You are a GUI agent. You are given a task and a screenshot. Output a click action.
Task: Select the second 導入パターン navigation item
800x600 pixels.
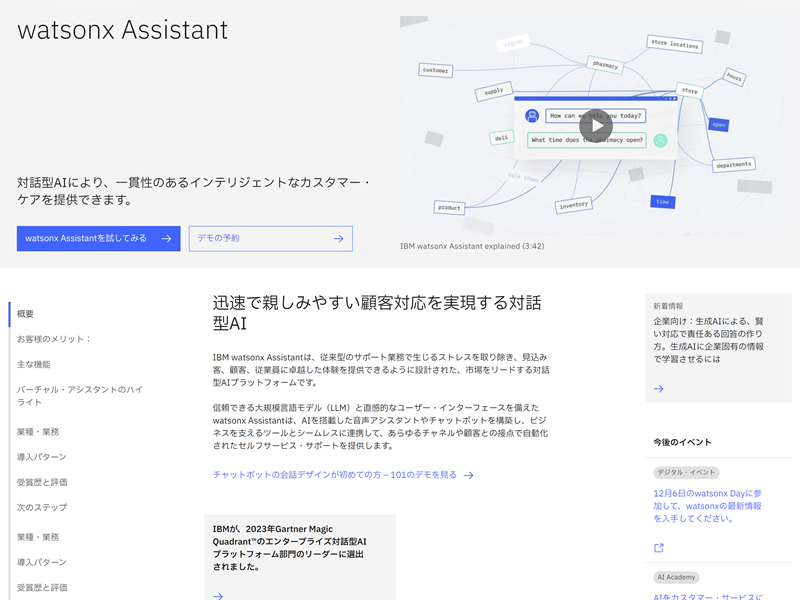[42, 562]
